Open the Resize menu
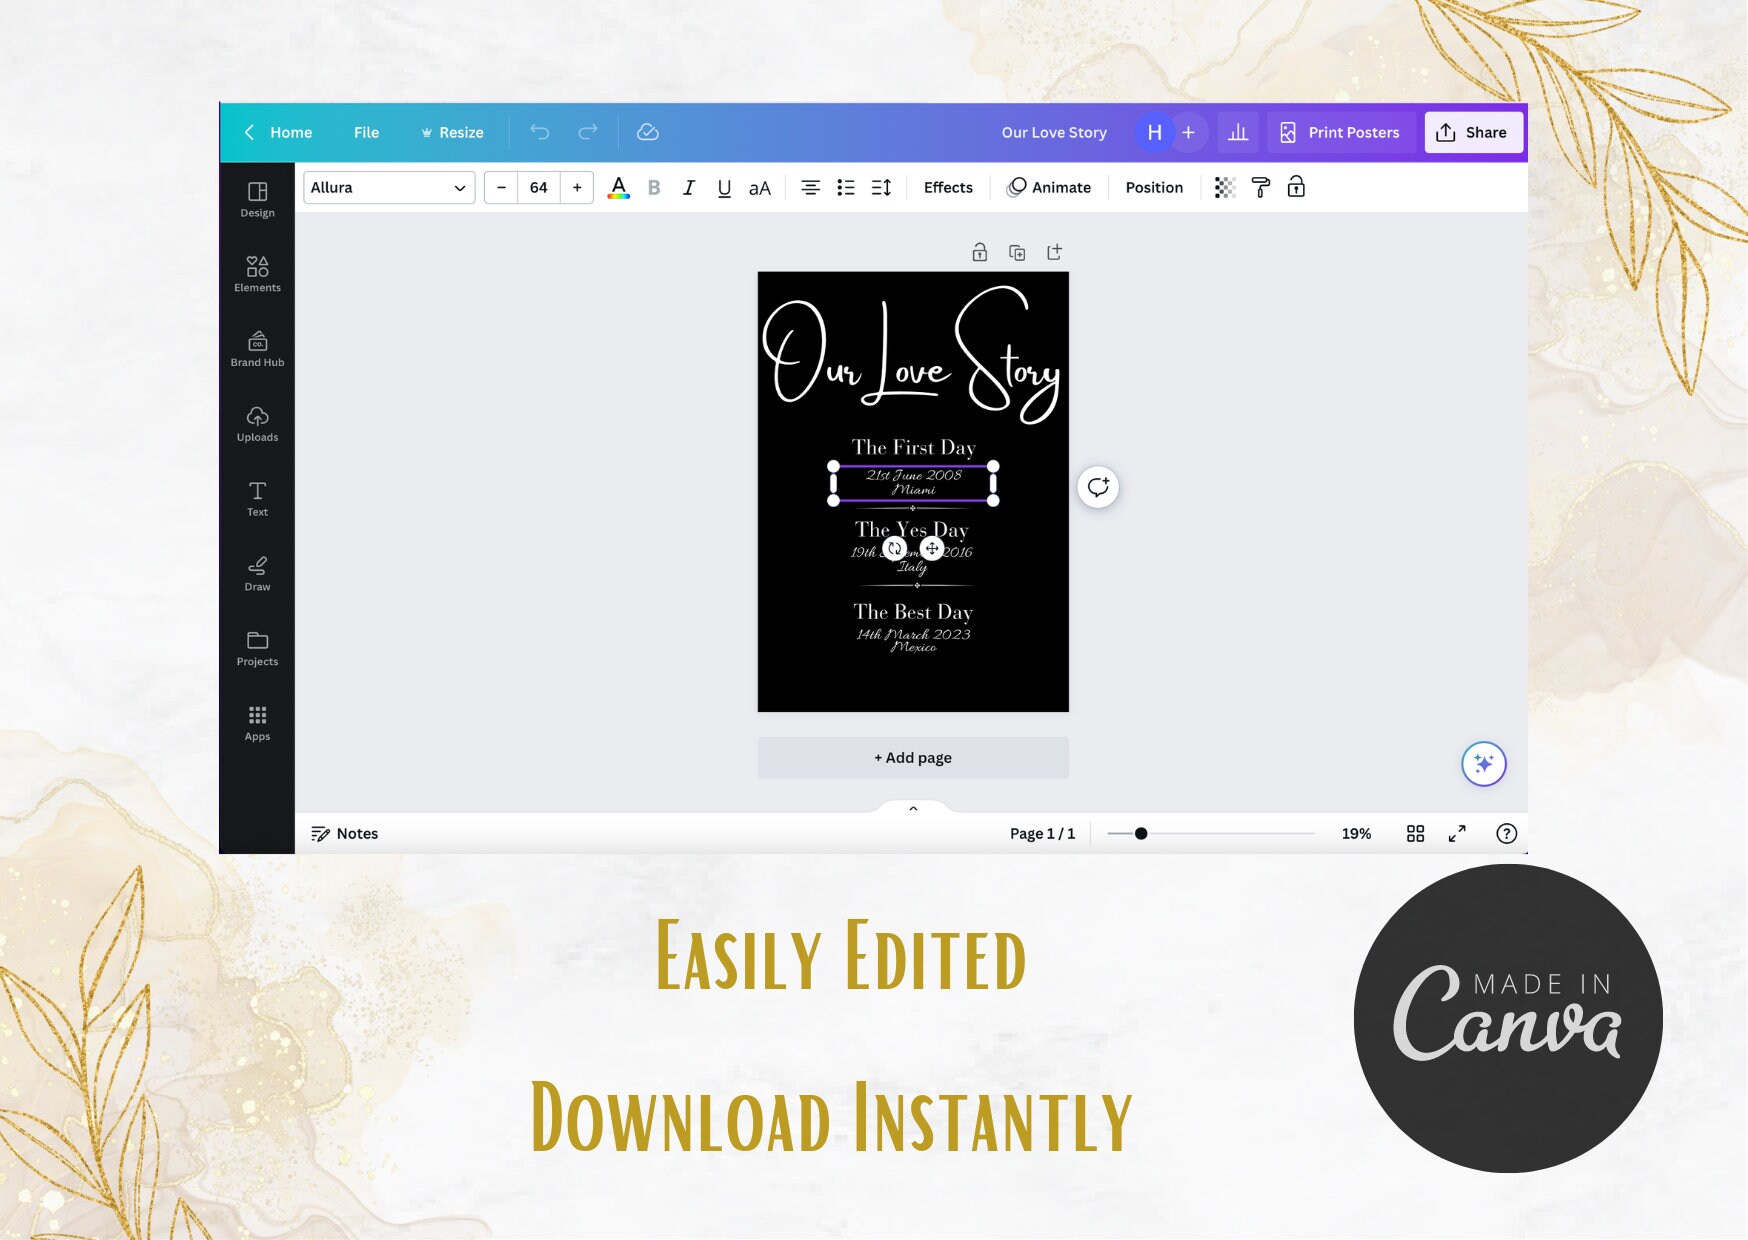1748x1240 pixels. (452, 132)
